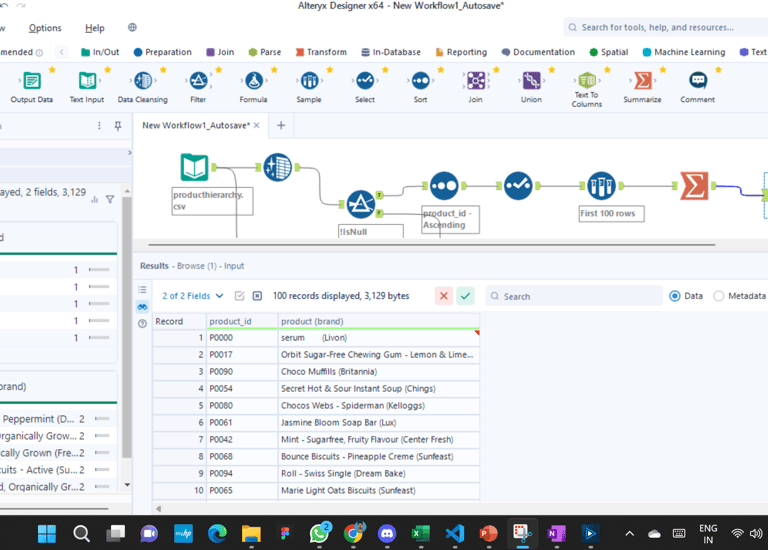Image resolution: width=768 pixels, height=550 pixels.
Task: Switch to the Spatial tool category
Action: click(608, 52)
